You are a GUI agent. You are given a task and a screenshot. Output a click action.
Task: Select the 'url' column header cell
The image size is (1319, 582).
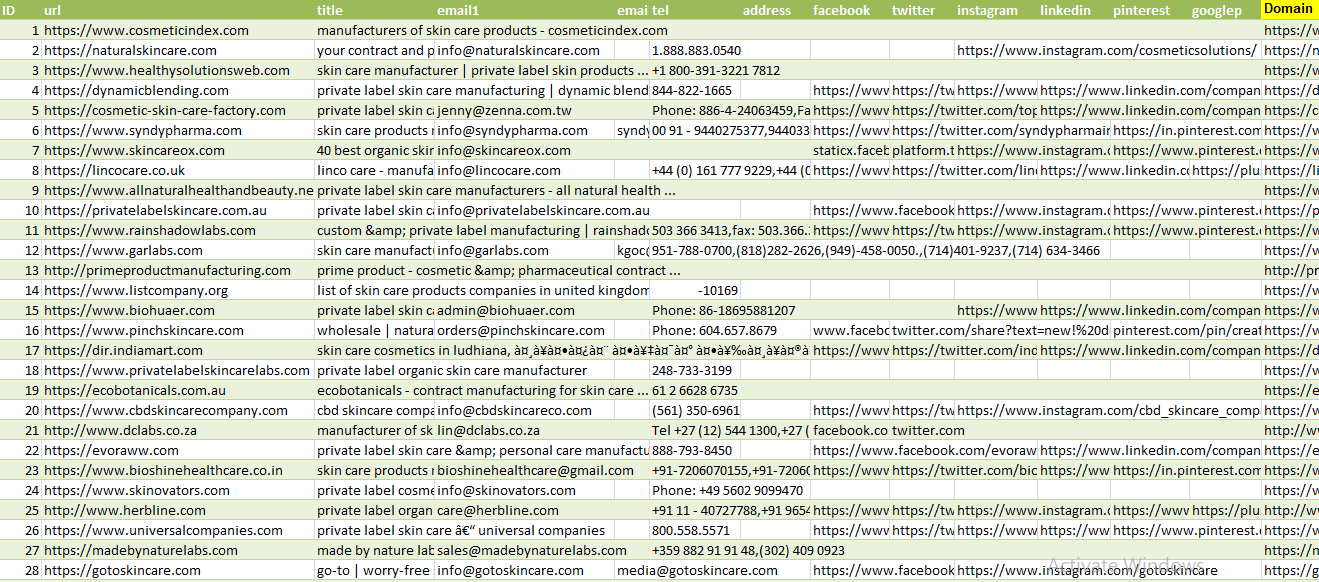(178, 10)
